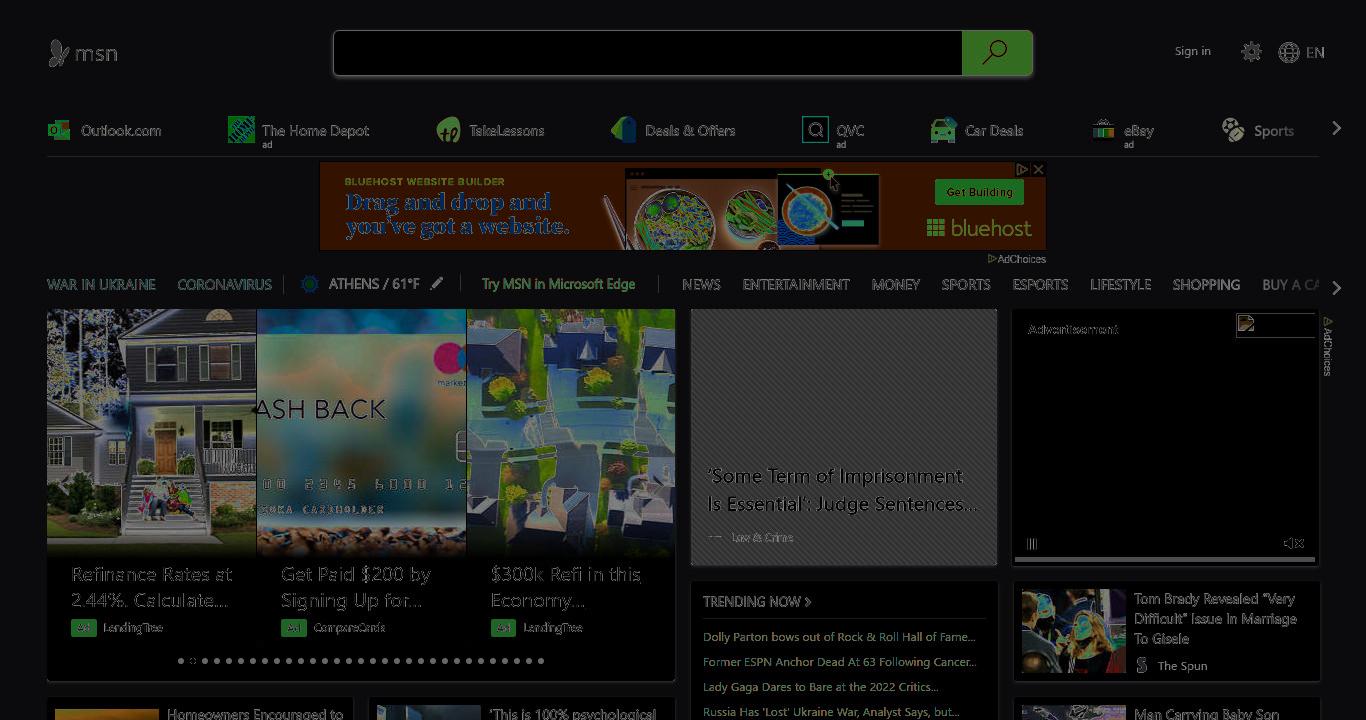
Task: Click the TakeLessons logo icon
Action: click(x=449, y=130)
